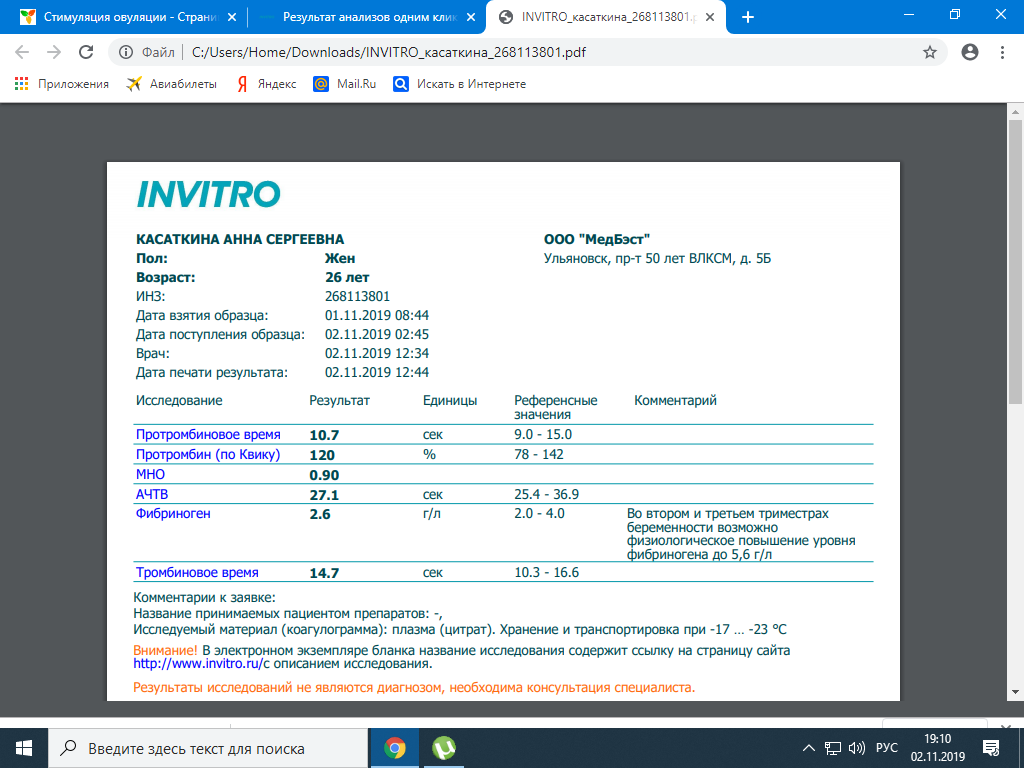This screenshot has width=1024, height=768.
Task: Click the page scrollbar's down arrow
Action: (x=1015, y=692)
